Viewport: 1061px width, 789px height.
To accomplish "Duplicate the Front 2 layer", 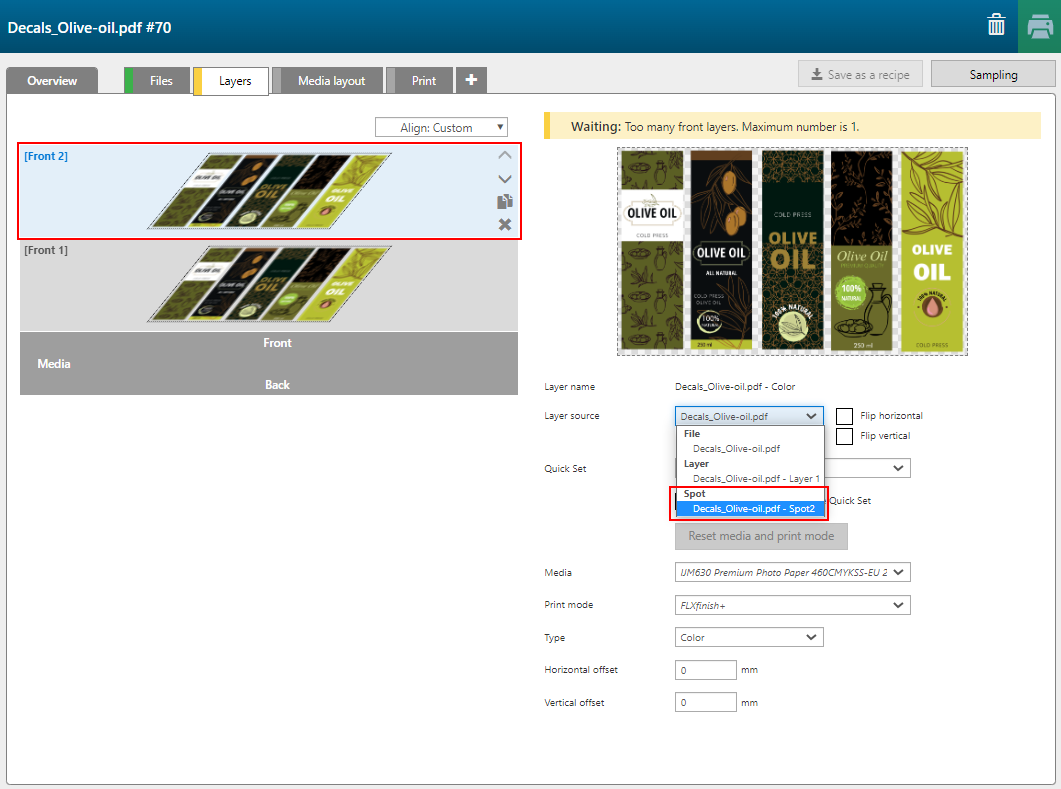I will click(505, 201).
